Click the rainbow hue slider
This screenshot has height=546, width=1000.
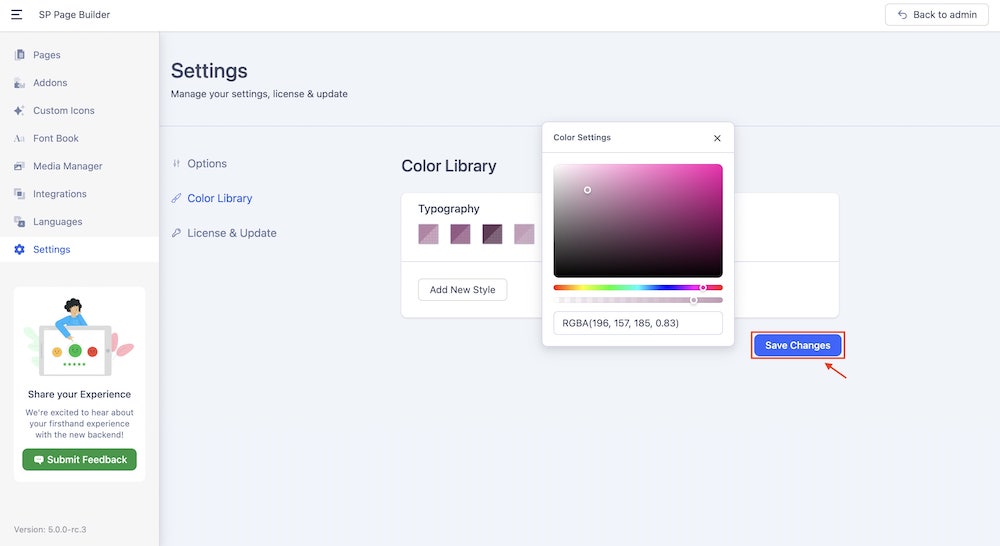[637, 287]
